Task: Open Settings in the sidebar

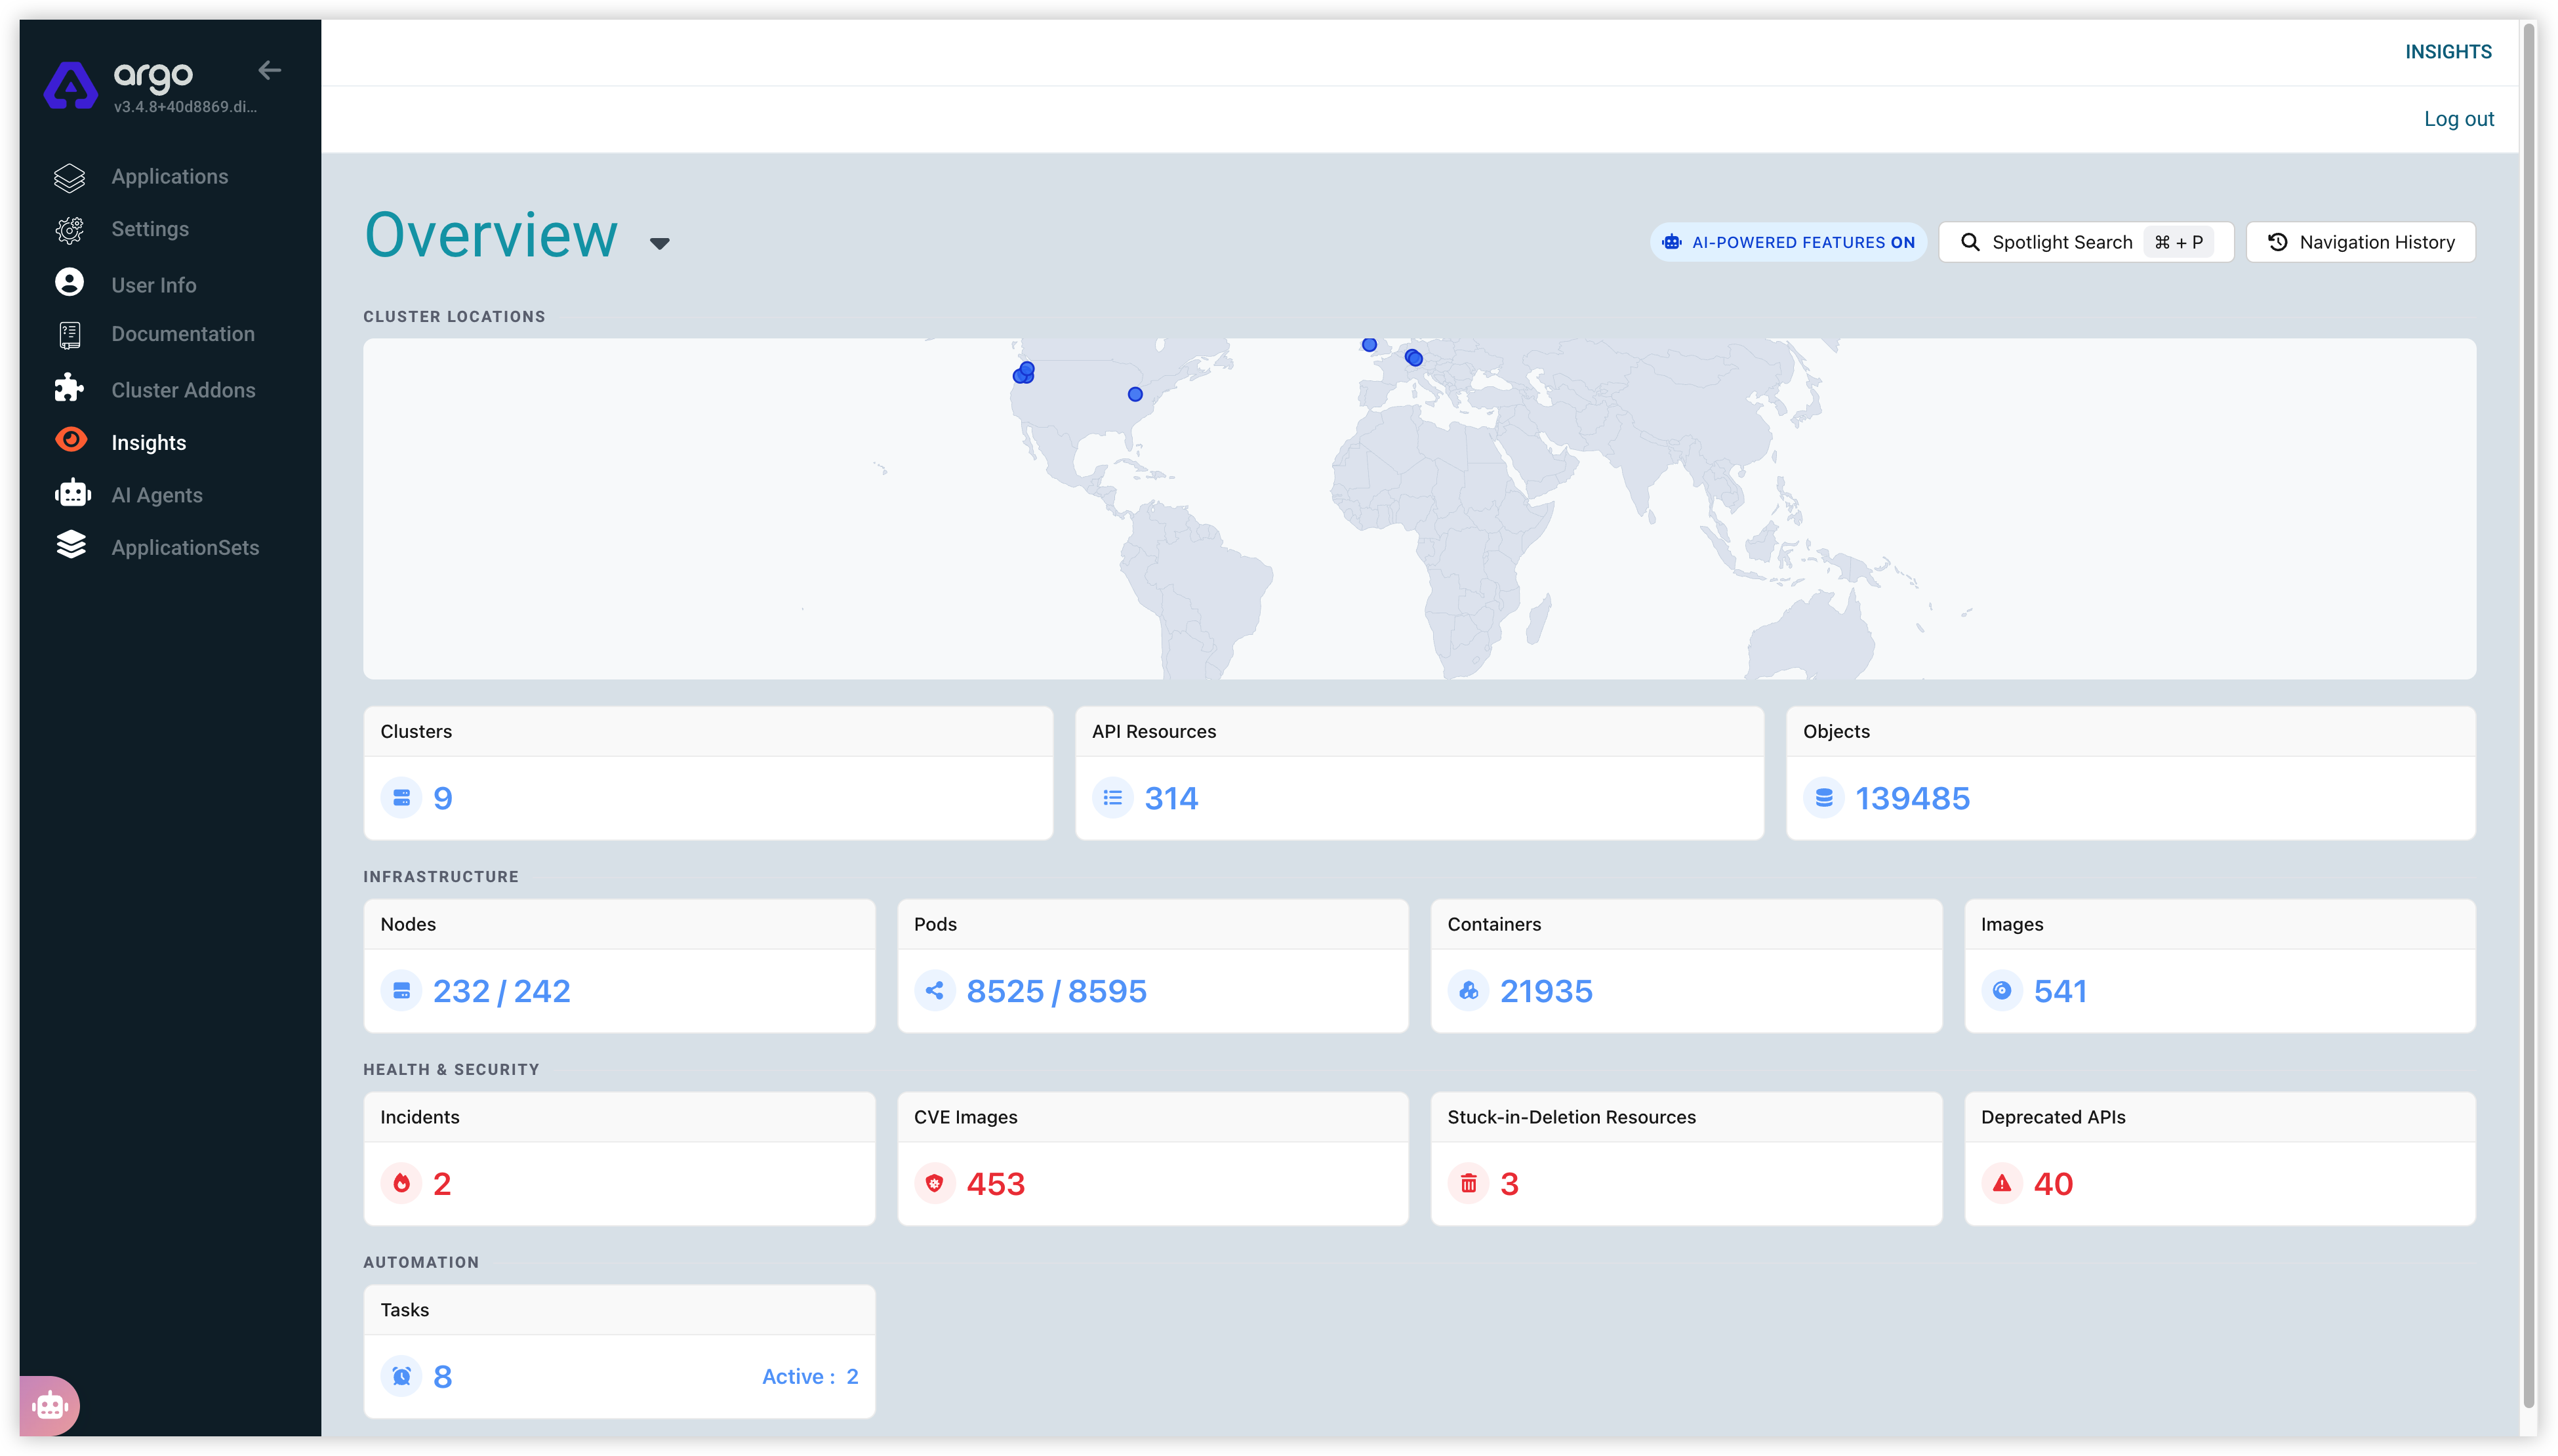Action: [x=150, y=229]
